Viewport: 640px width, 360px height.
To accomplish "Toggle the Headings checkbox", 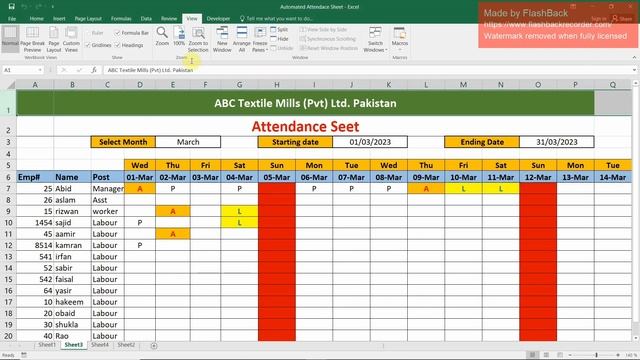I will pyautogui.click(x=118, y=45).
